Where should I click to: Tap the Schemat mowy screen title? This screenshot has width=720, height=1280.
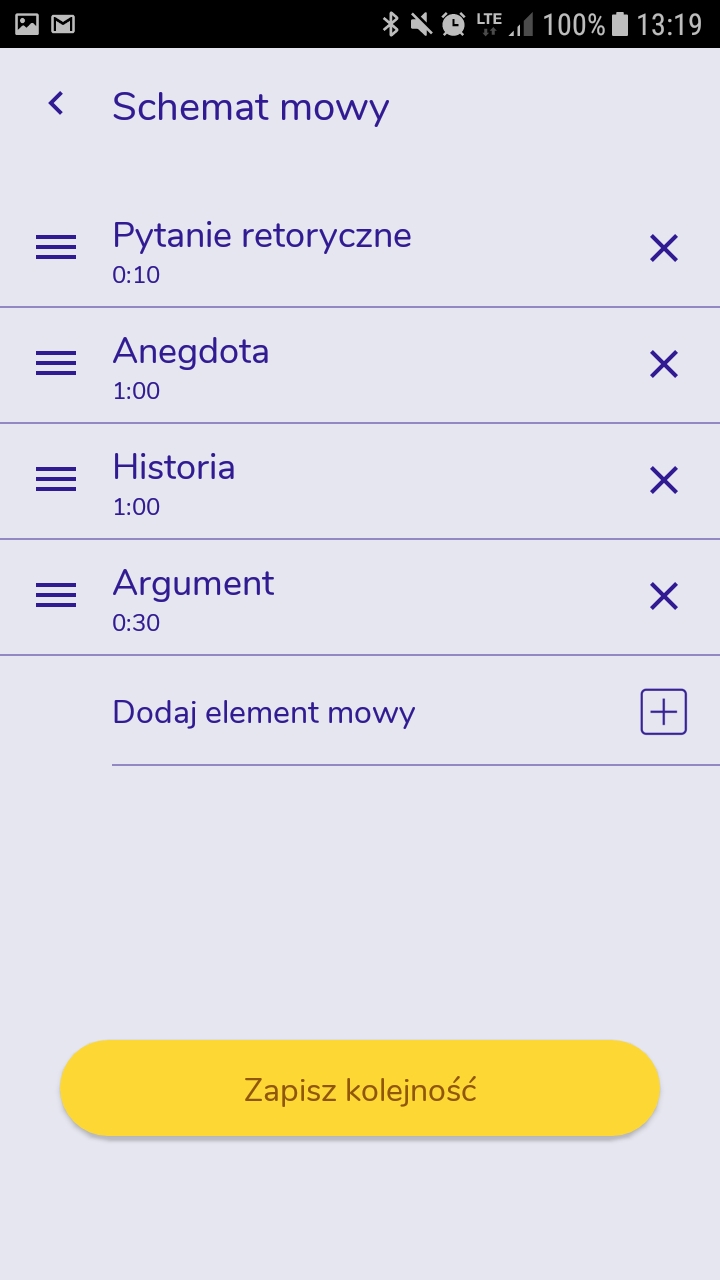251,107
